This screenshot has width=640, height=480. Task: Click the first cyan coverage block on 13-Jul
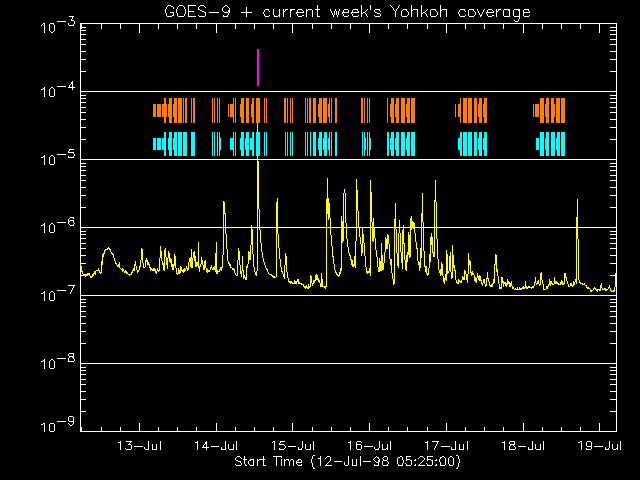174,144
